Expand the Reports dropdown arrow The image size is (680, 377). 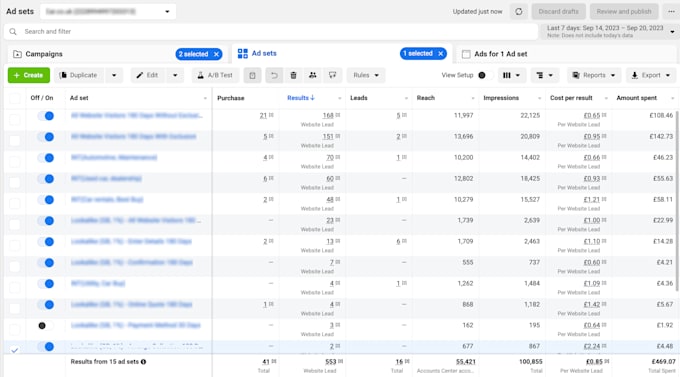pyautogui.click(x=613, y=75)
